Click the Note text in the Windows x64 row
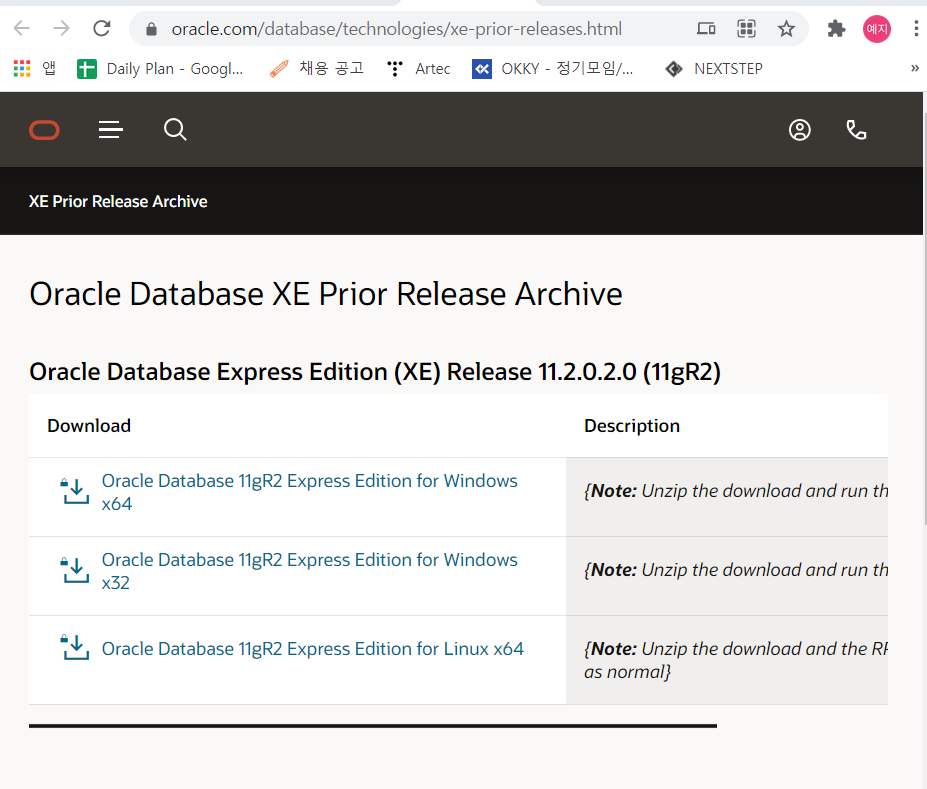Image resolution: width=927 pixels, height=789 pixels. 736,491
